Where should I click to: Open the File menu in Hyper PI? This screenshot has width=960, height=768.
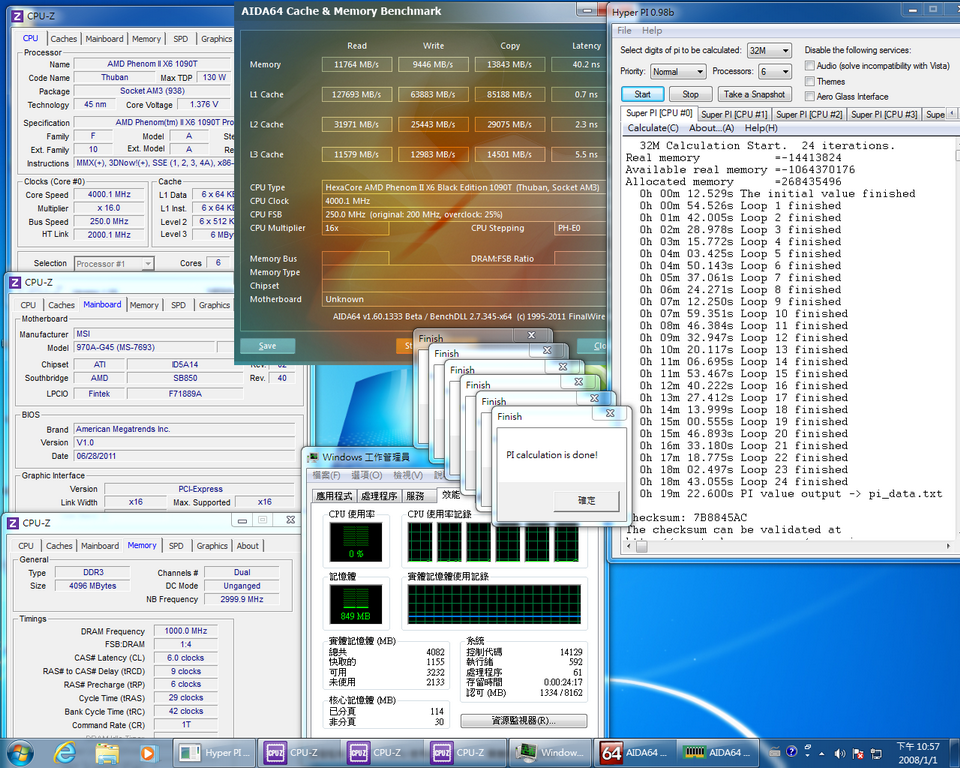coord(624,31)
